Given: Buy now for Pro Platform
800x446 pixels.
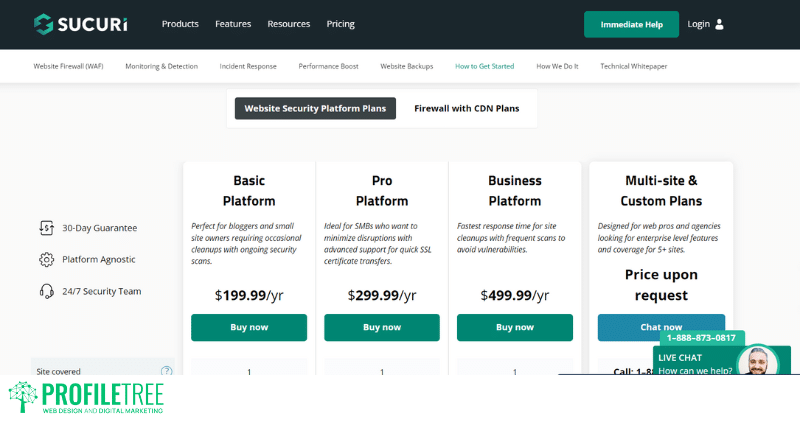Looking at the screenshot, I should coord(382,328).
